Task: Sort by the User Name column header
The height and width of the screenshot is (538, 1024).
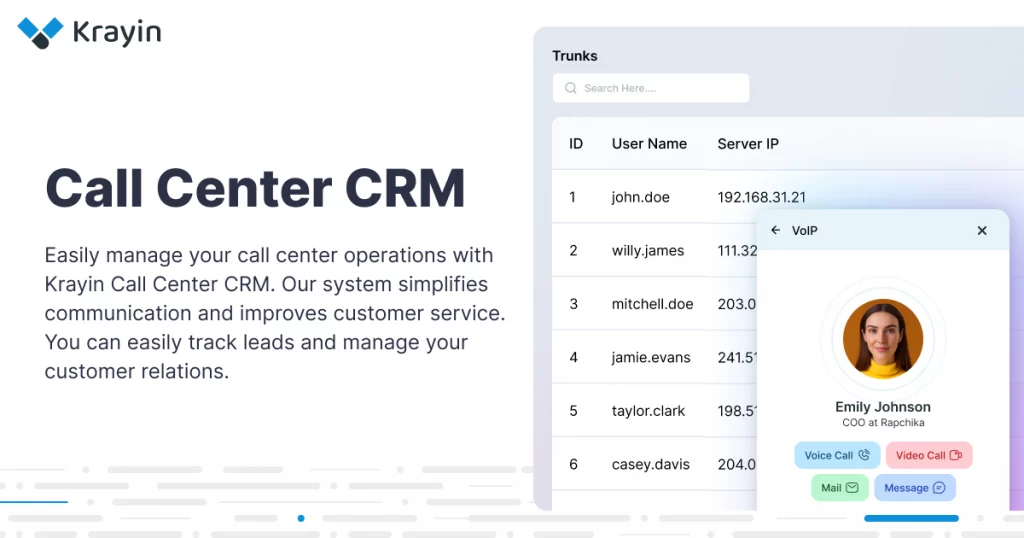Action: (649, 144)
